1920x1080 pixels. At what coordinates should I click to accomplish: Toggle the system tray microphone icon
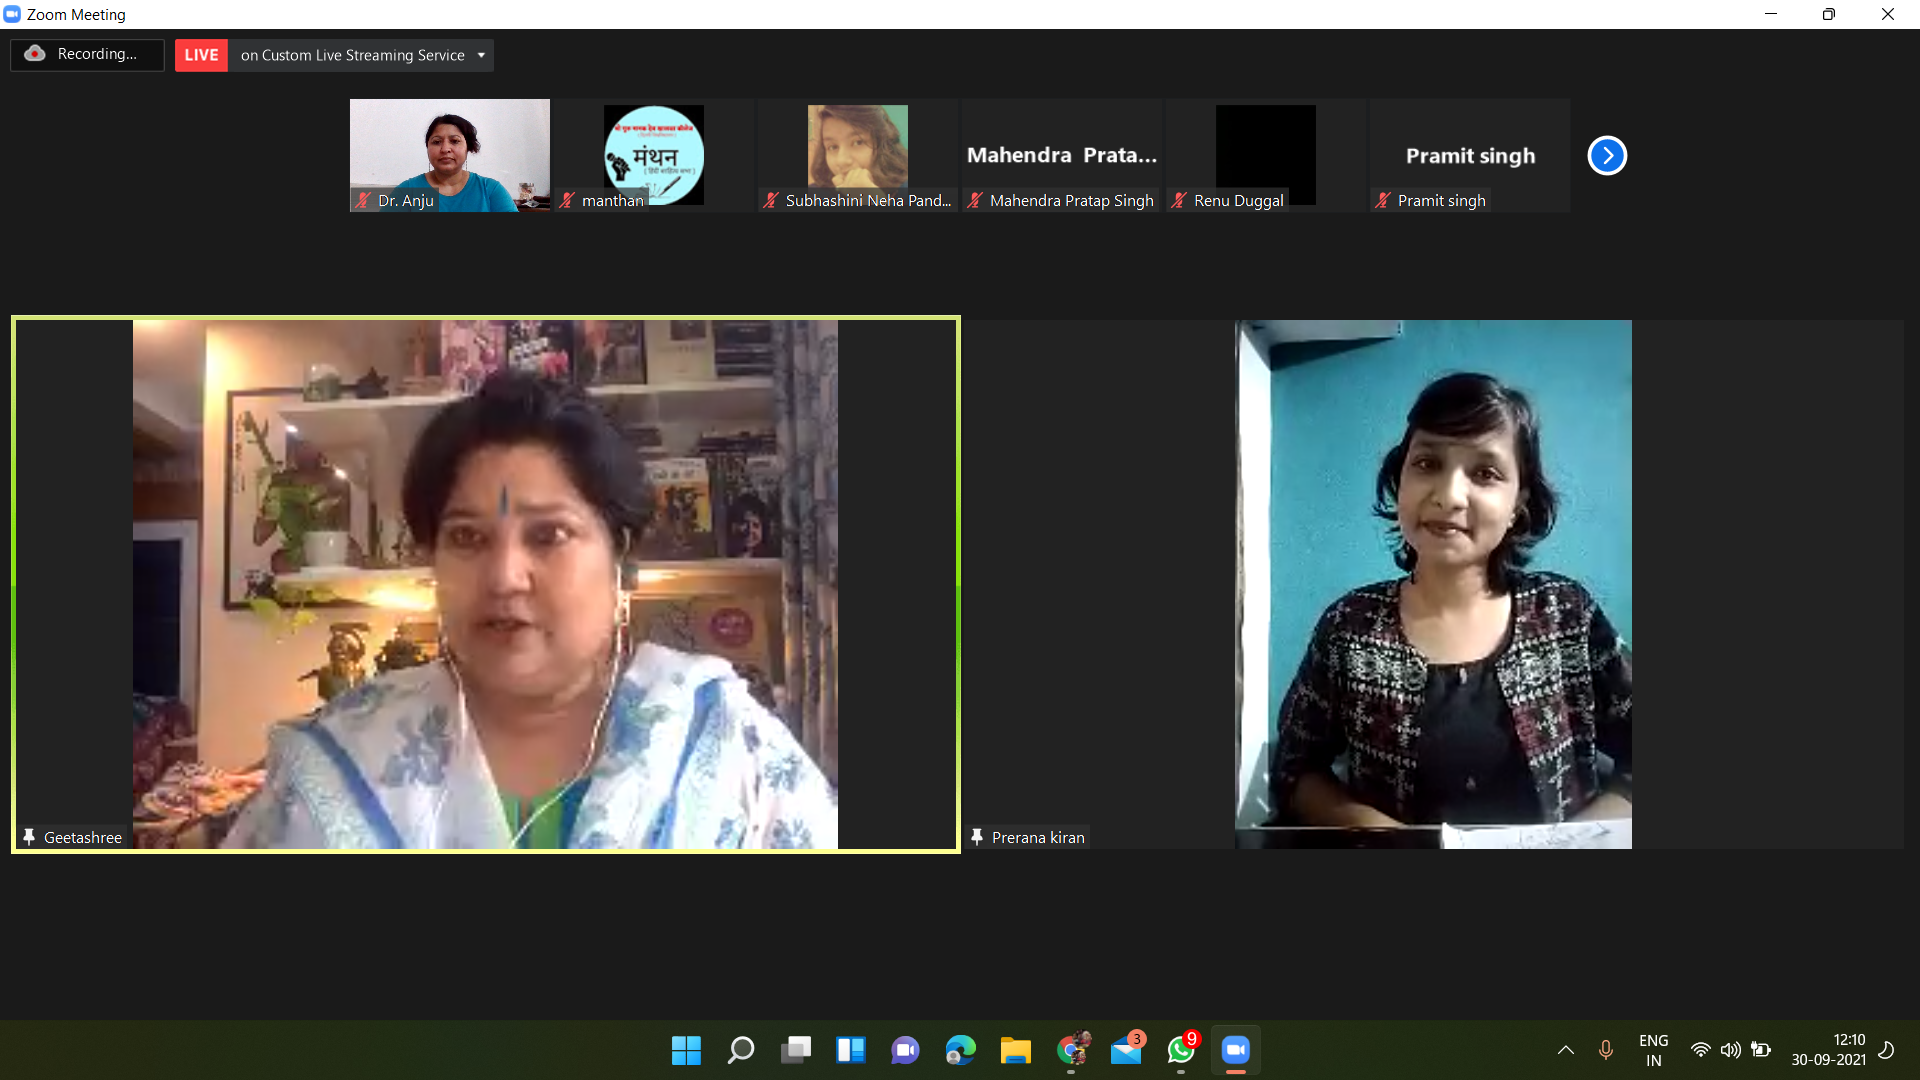coord(1606,1050)
